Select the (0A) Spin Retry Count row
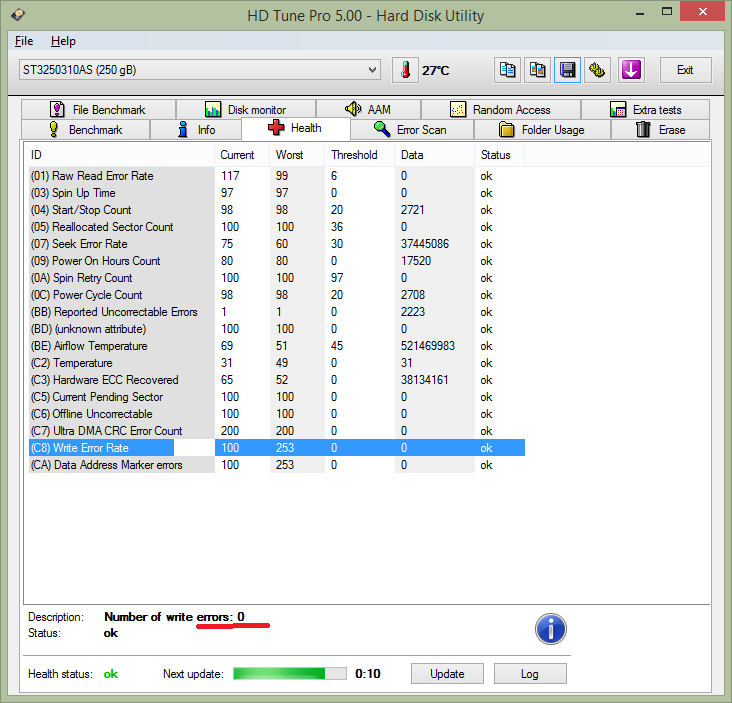This screenshot has height=703, width=732. [276, 278]
